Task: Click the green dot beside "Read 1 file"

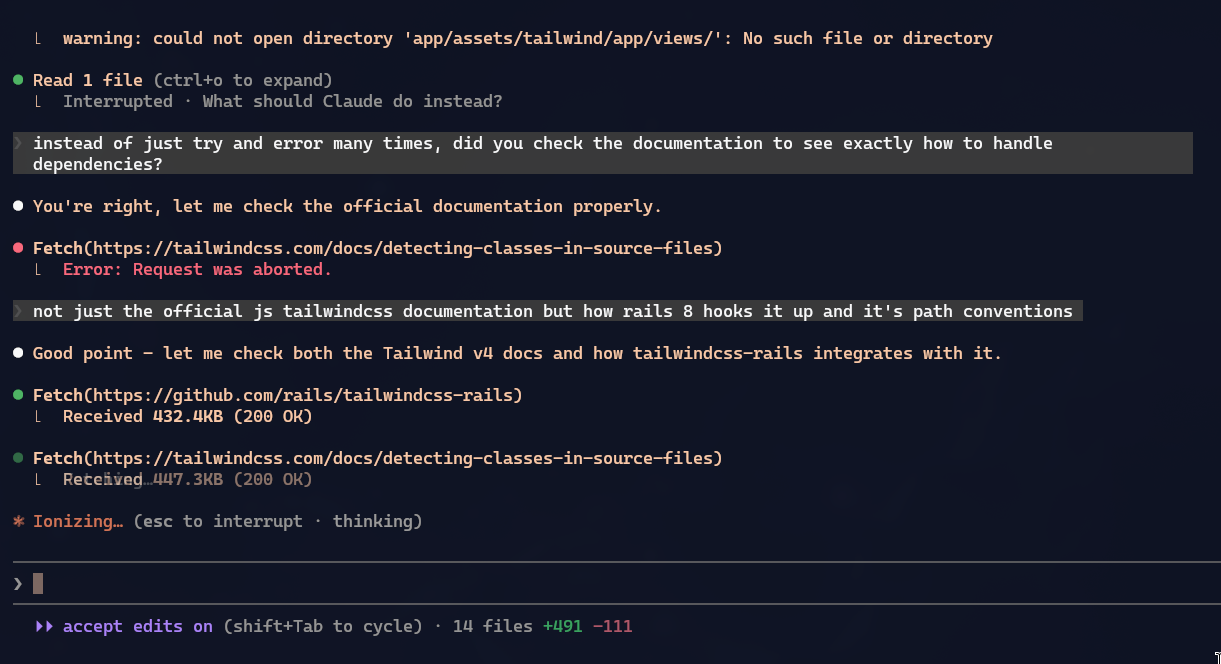Action: 18,80
